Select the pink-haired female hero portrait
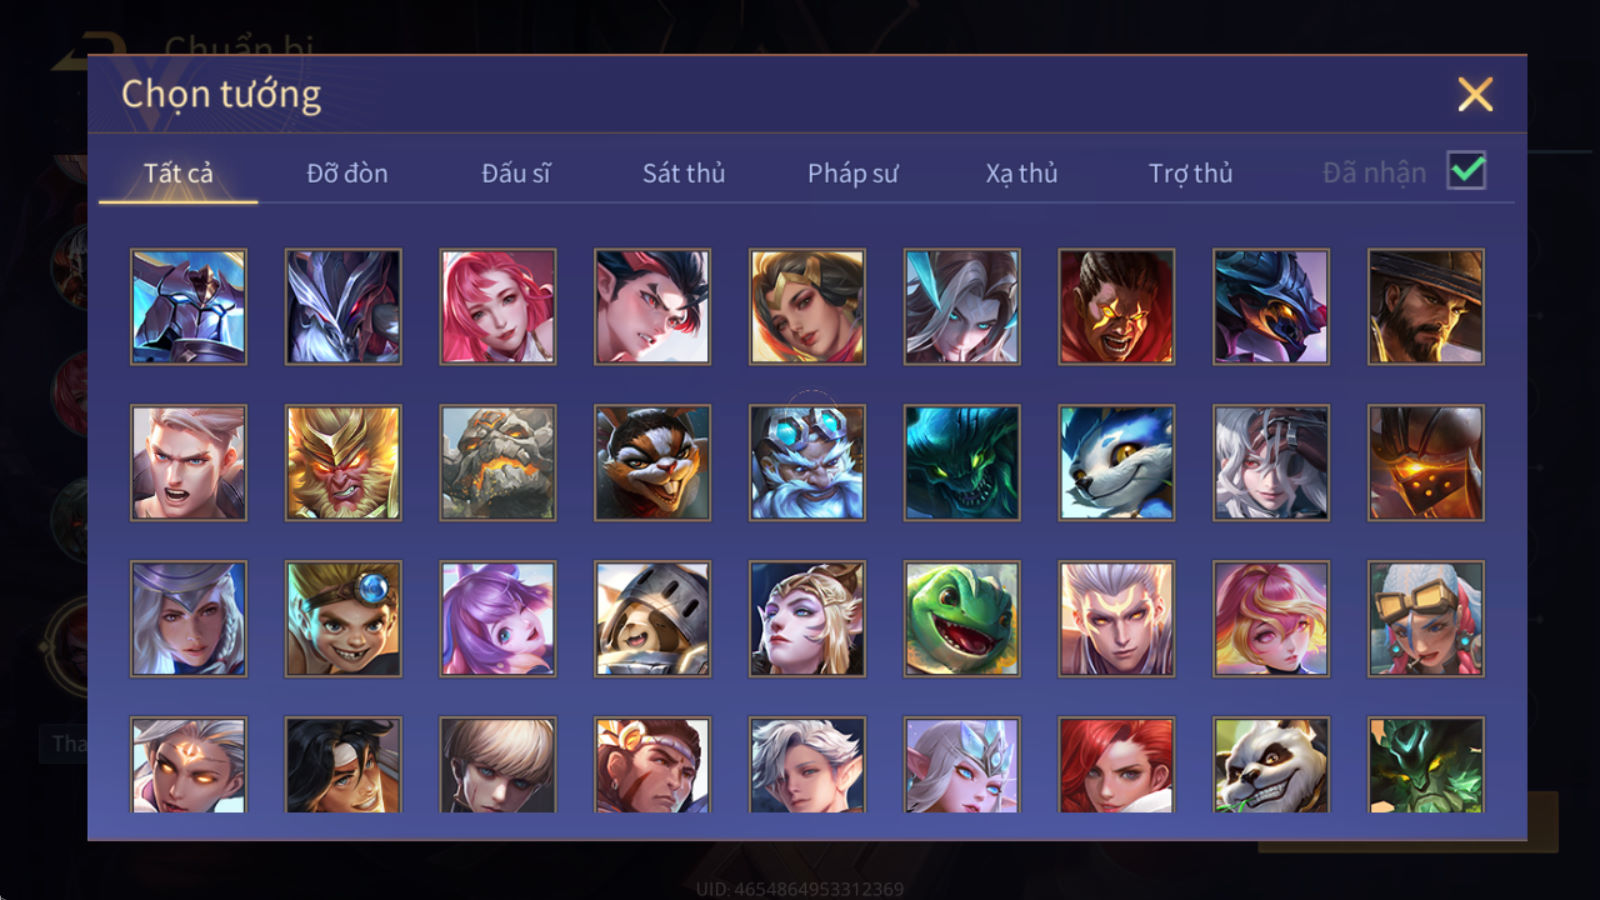Image resolution: width=1600 pixels, height=900 pixels. 497,306
